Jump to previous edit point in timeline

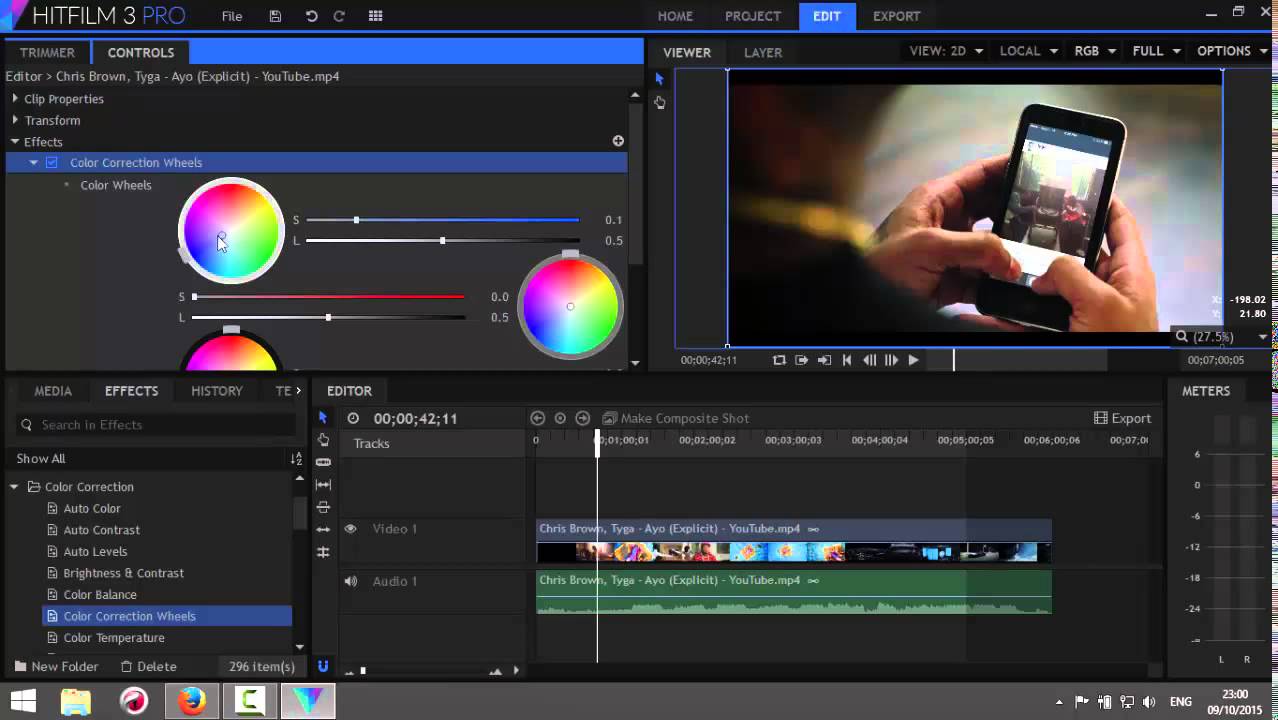pos(537,418)
